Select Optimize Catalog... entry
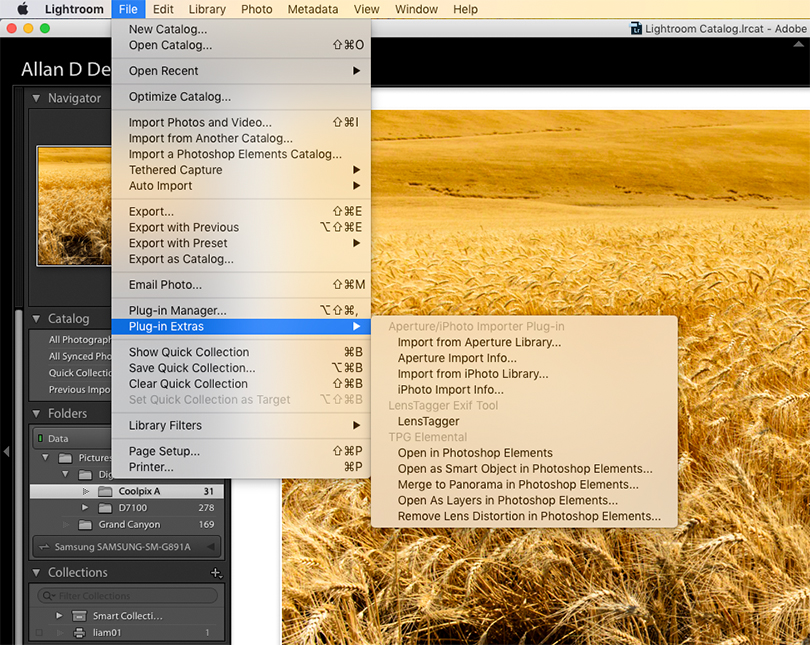 (241, 97)
